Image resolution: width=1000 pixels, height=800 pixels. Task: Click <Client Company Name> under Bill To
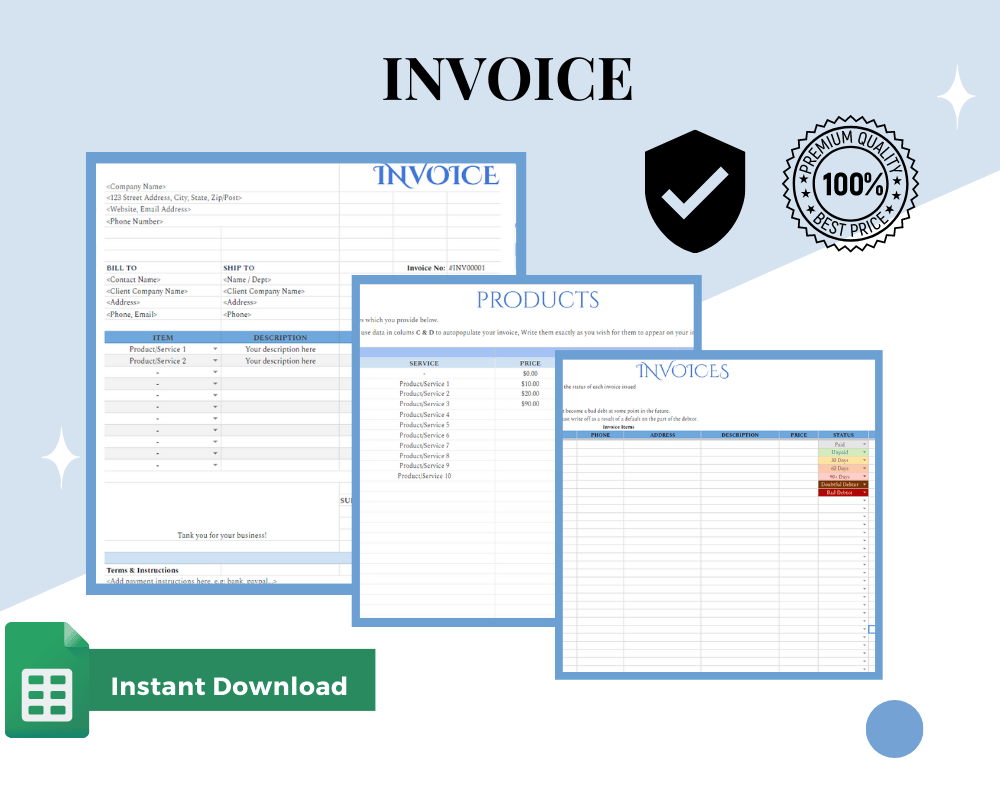147,291
